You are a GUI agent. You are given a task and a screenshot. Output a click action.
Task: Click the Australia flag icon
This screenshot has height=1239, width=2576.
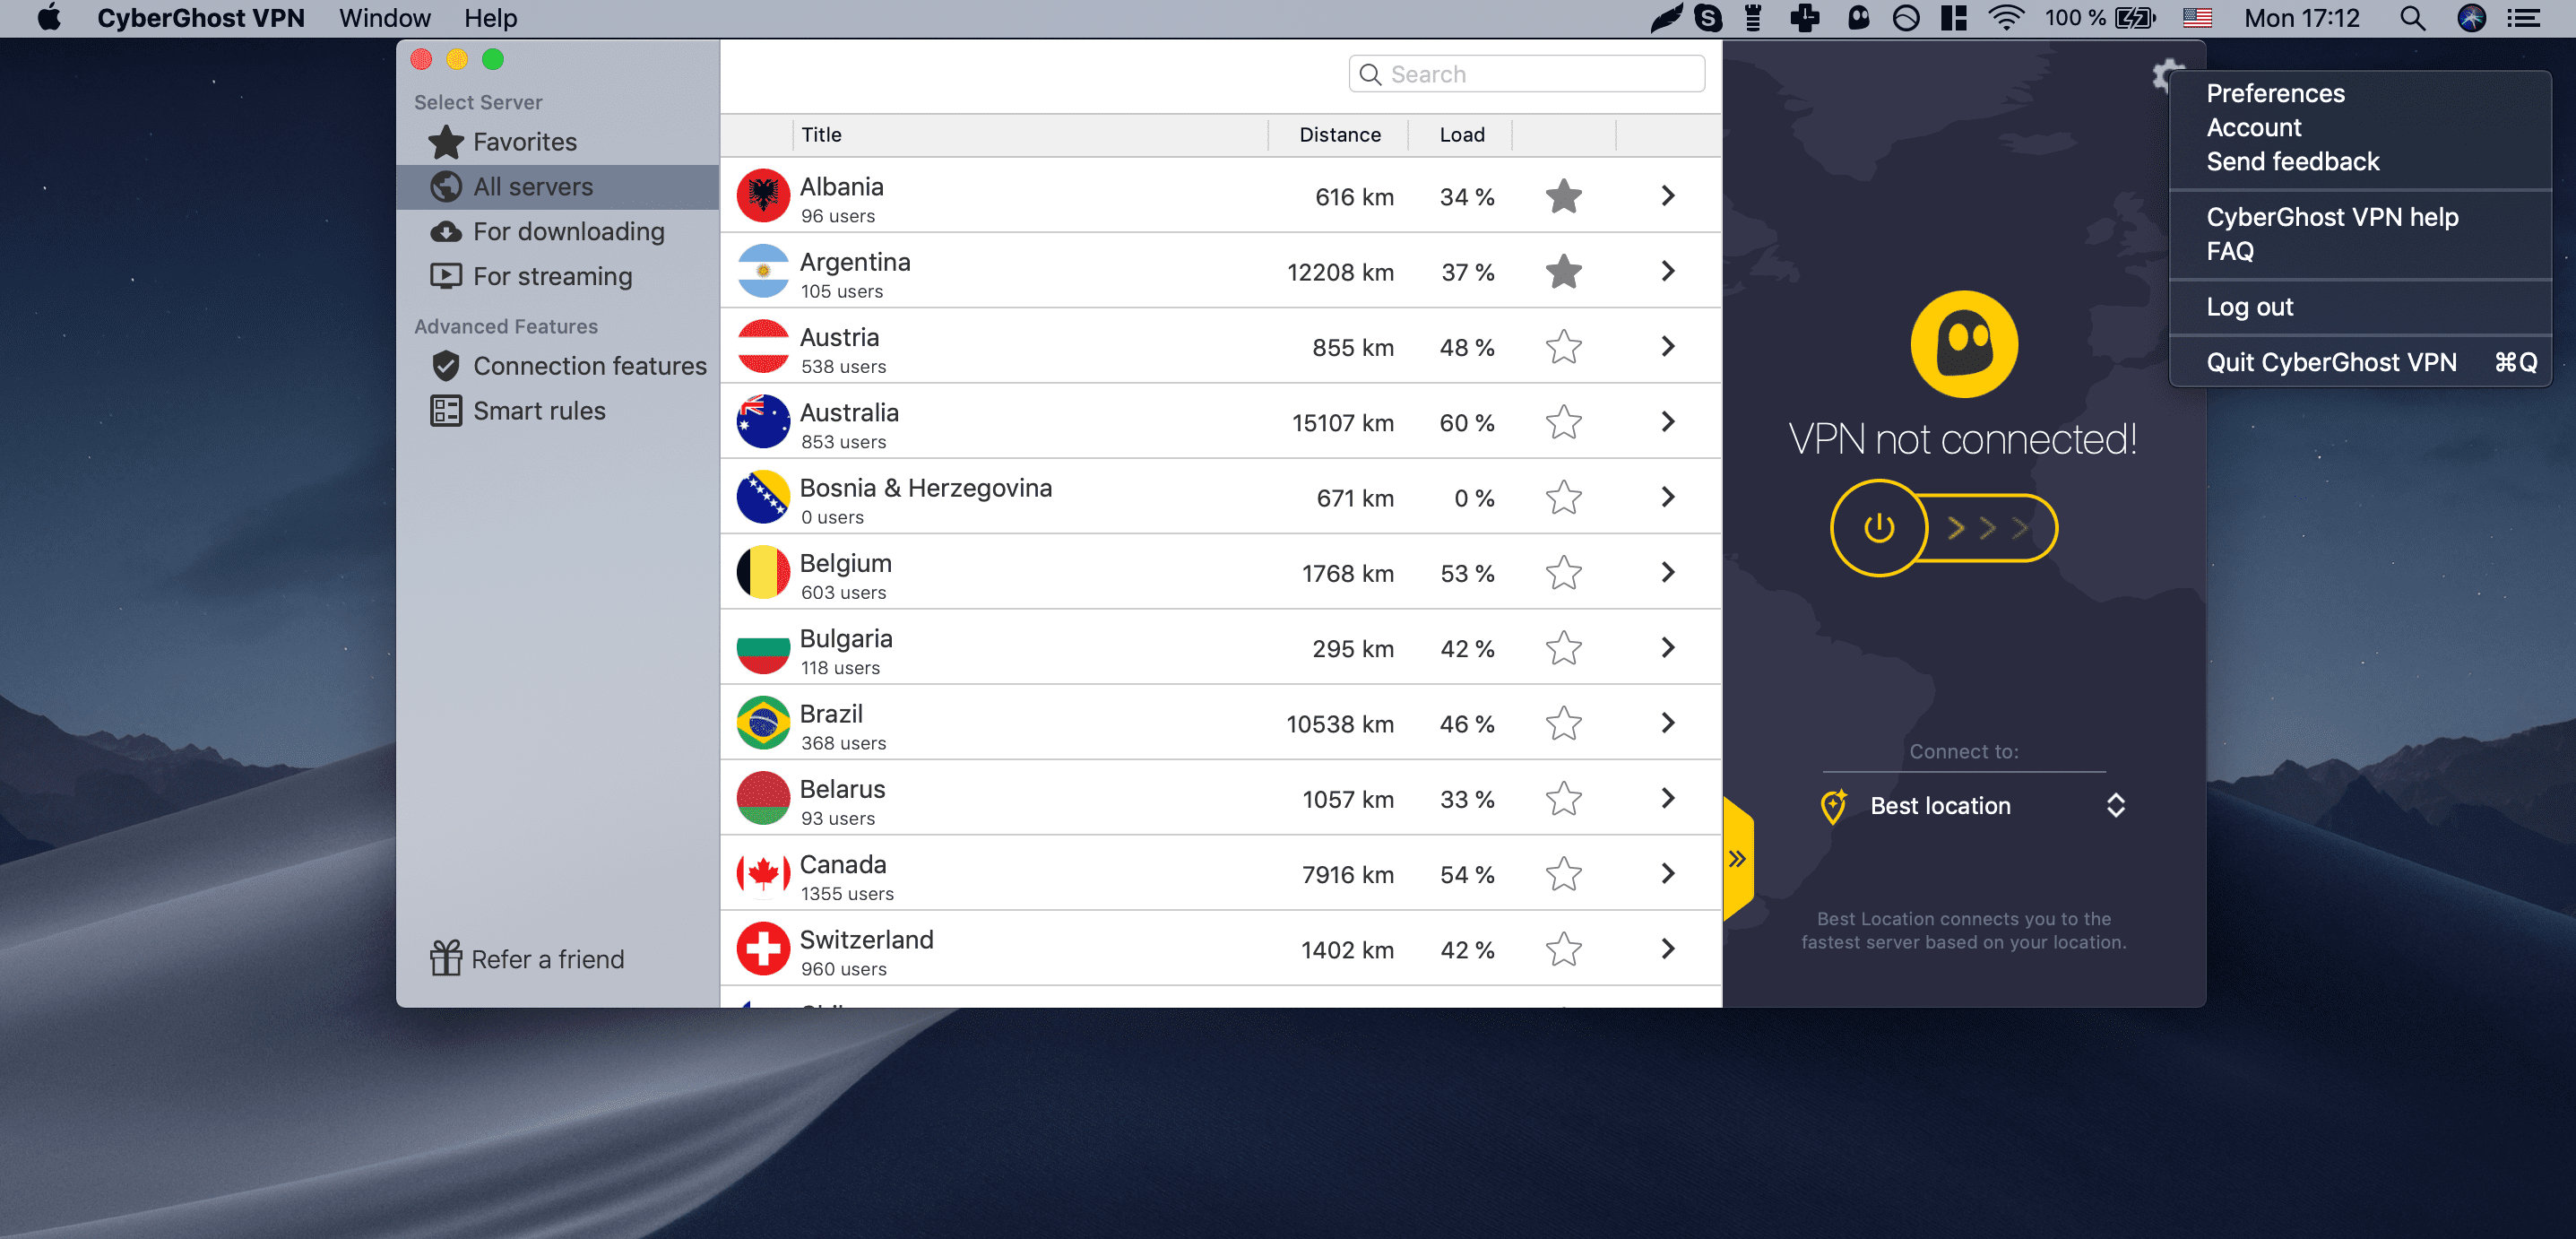(x=763, y=422)
